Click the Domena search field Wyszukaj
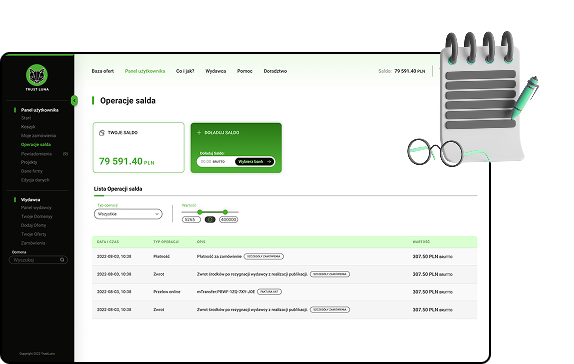The width and height of the screenshot is (574, 364). pyautogui.click(x=38, y=260)
